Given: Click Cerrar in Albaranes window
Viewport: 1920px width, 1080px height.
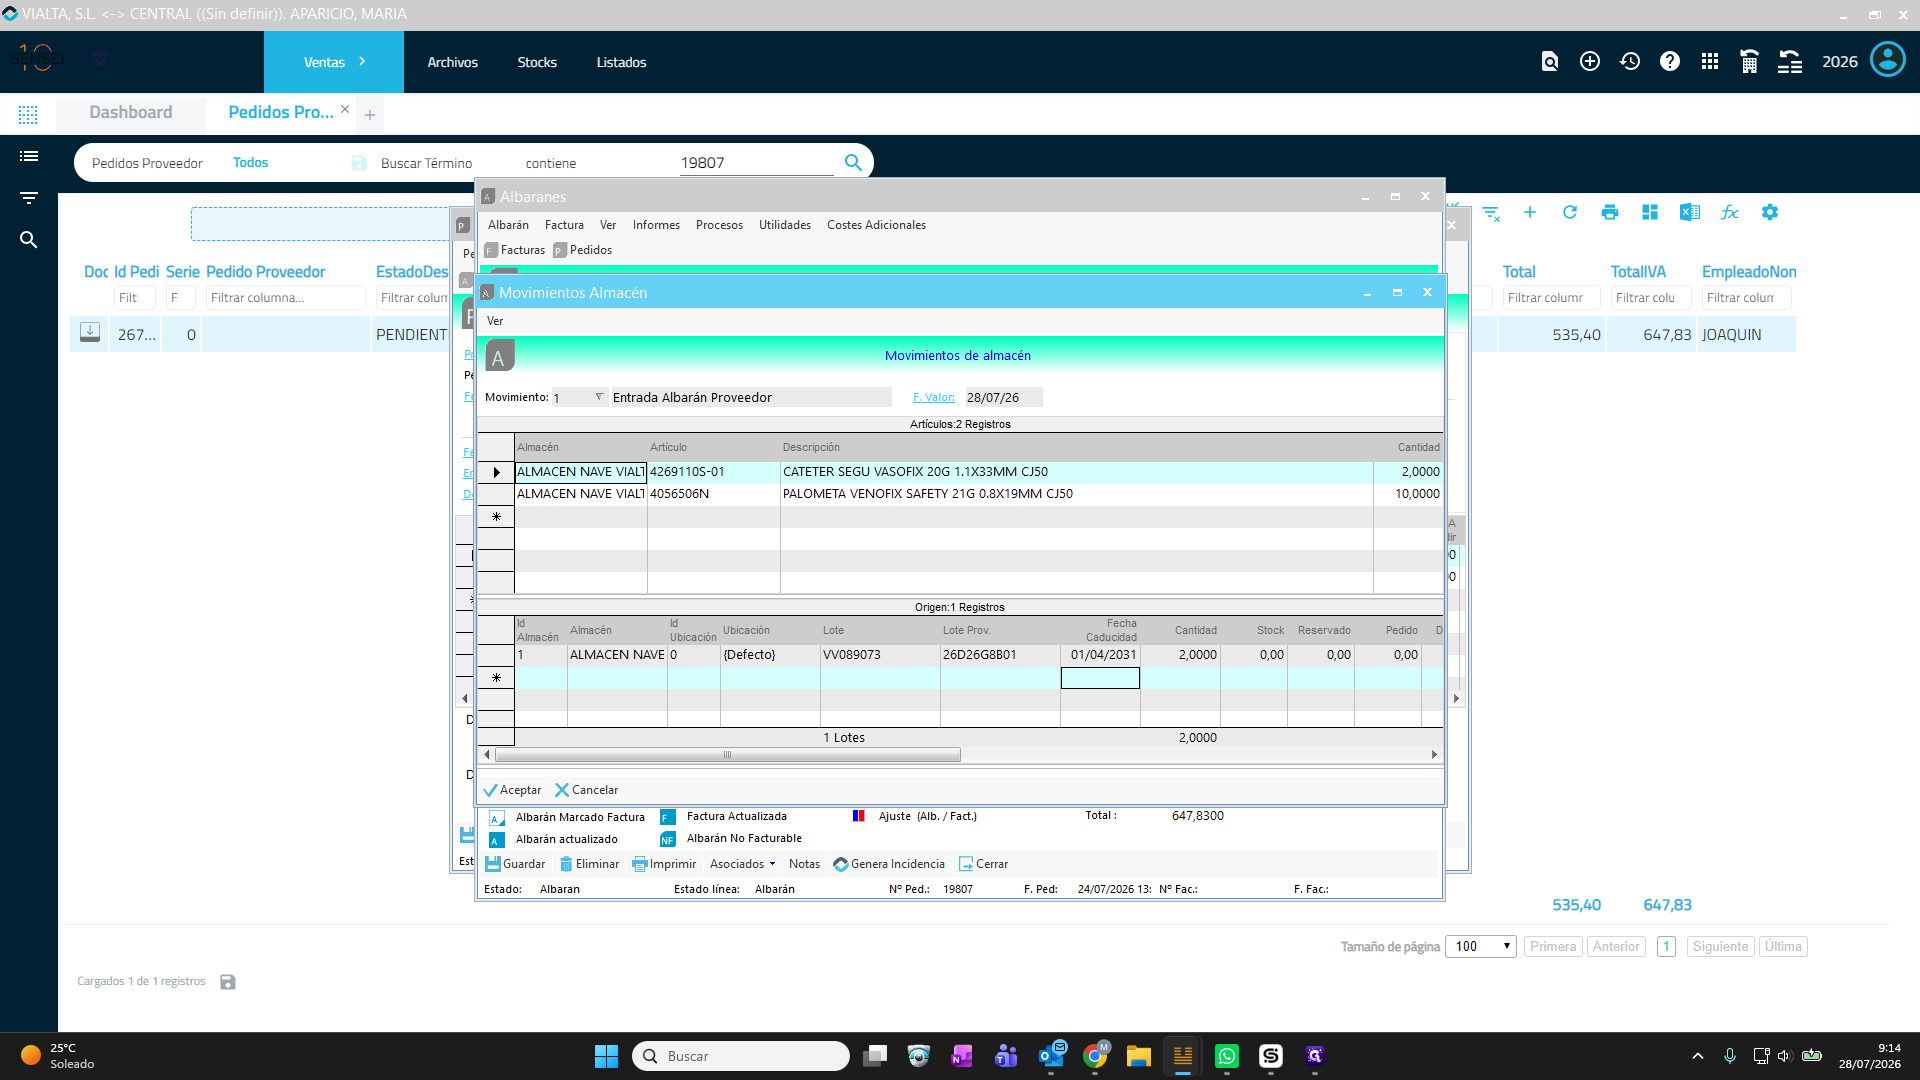Looking at the screenshot, I should pyautogui.click(x=983, y=864).
